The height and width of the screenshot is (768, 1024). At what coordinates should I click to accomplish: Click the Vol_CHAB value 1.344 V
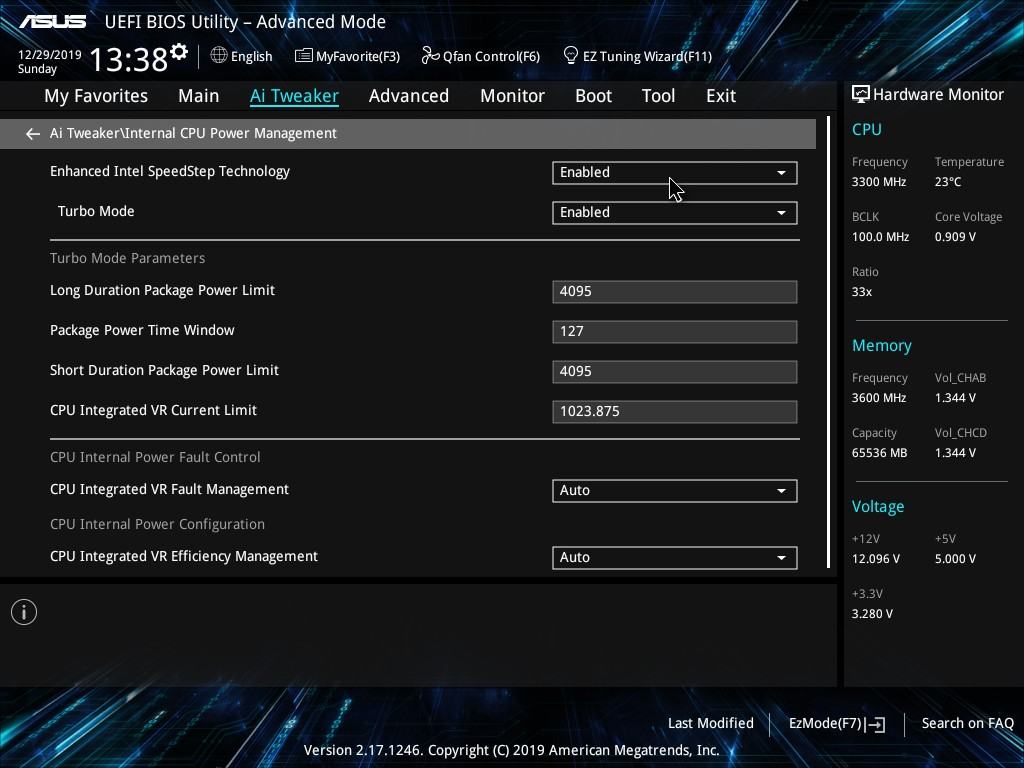tap(955, 398)
